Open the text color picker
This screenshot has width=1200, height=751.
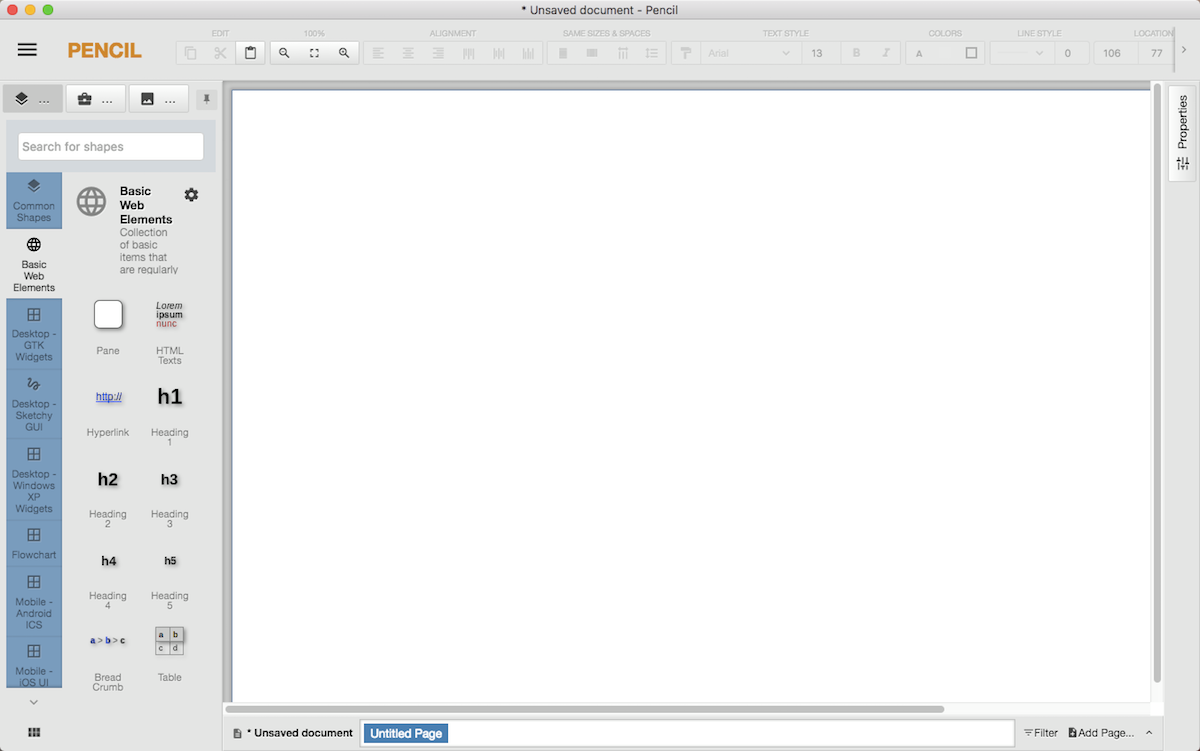click(920, 53)
